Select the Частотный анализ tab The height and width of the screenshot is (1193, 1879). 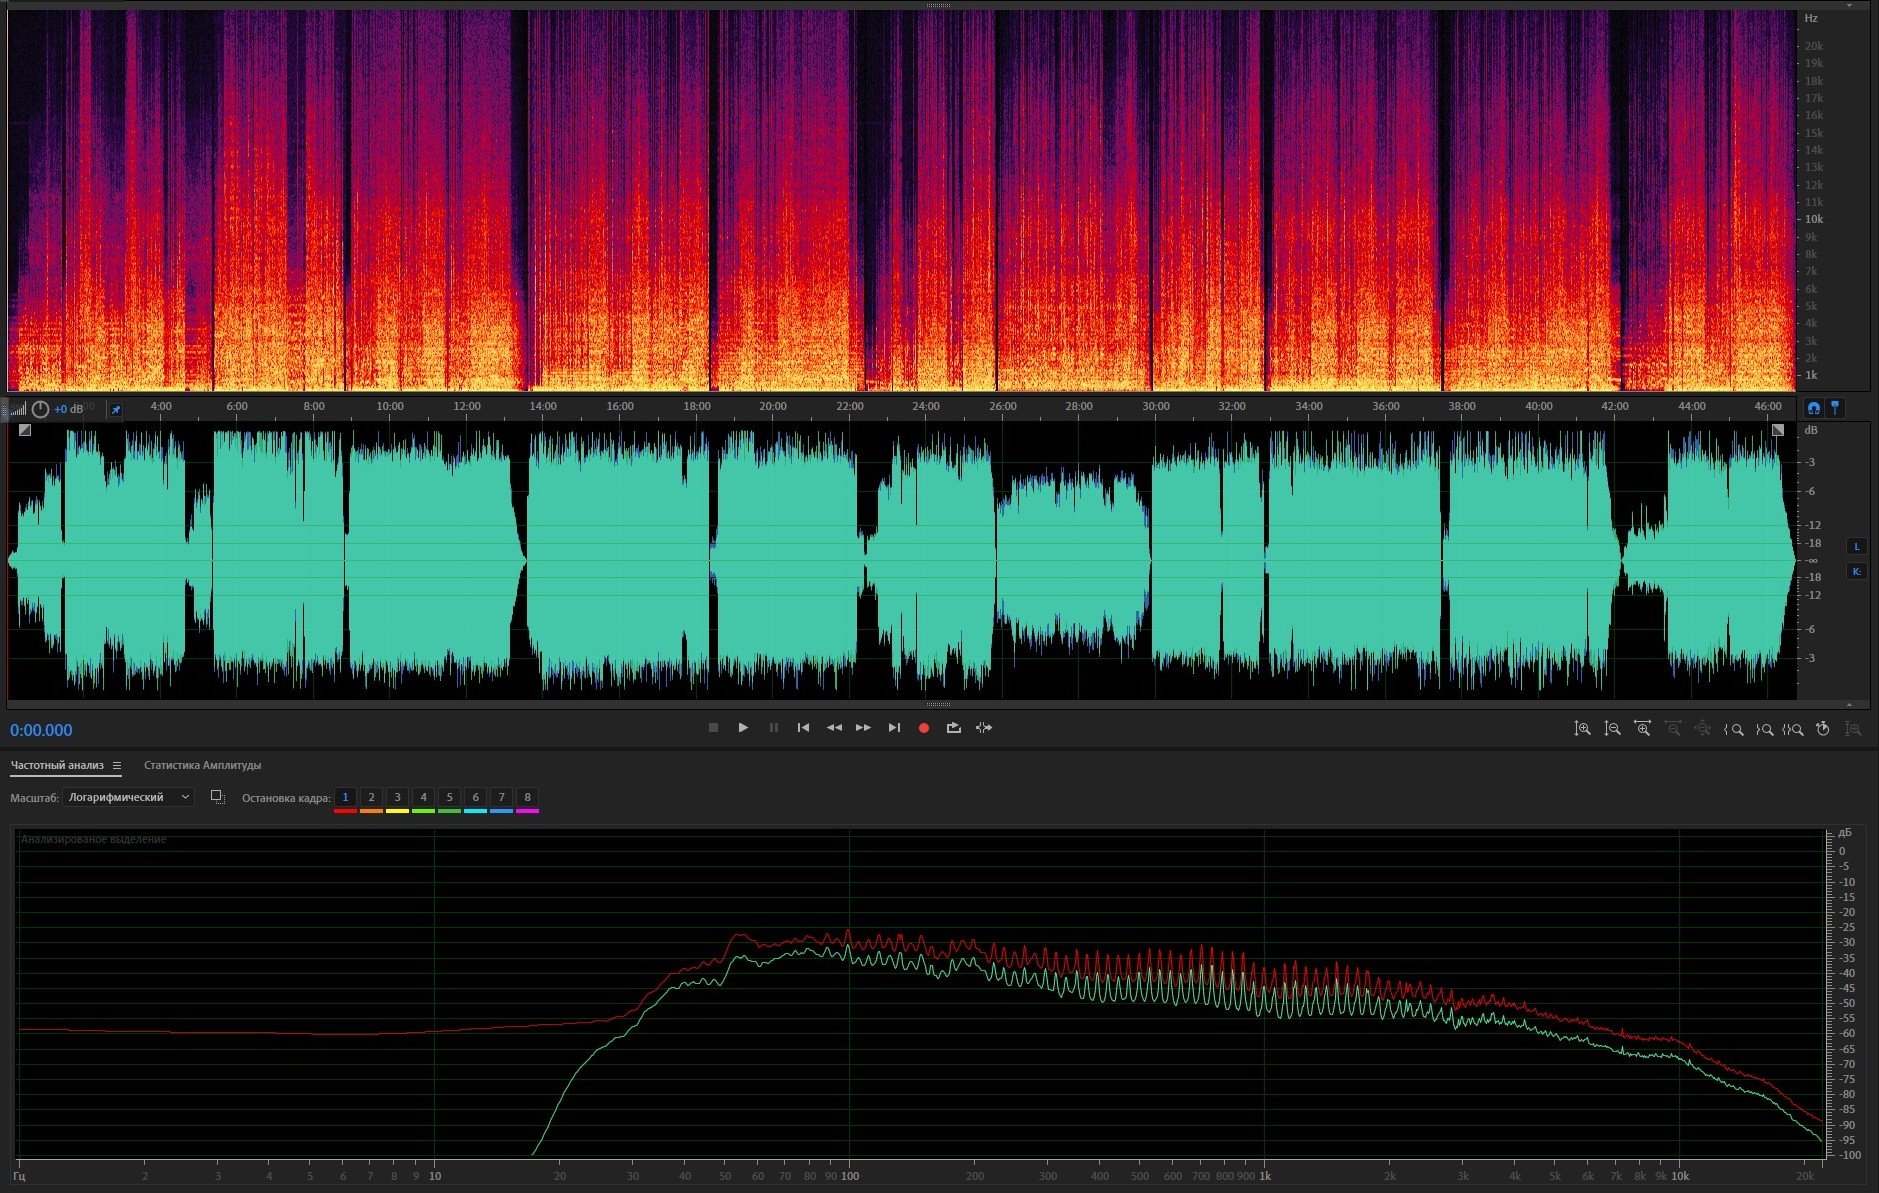pos(57,766)
